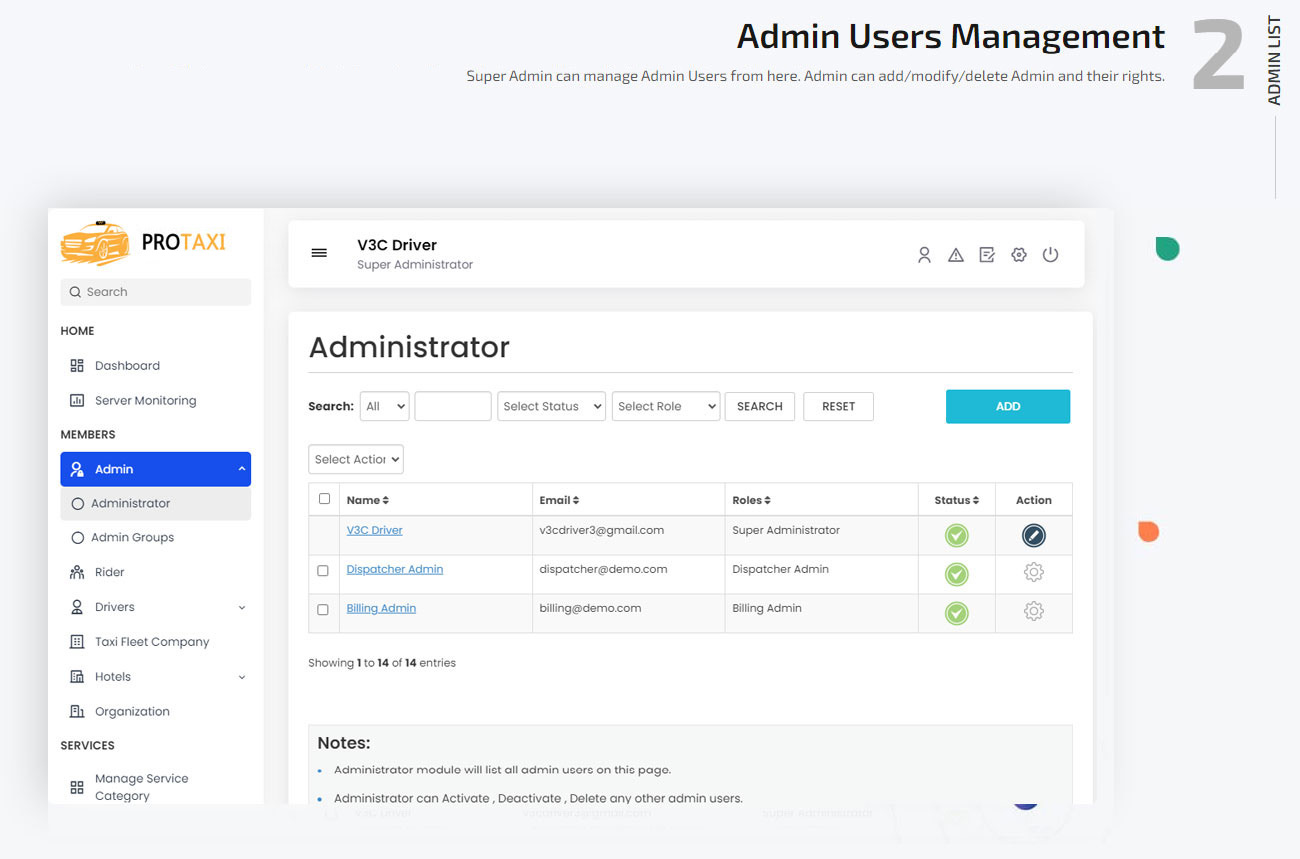Open the Select Role dropdown
Viewport: 1300px width, 859px height.
666,406
